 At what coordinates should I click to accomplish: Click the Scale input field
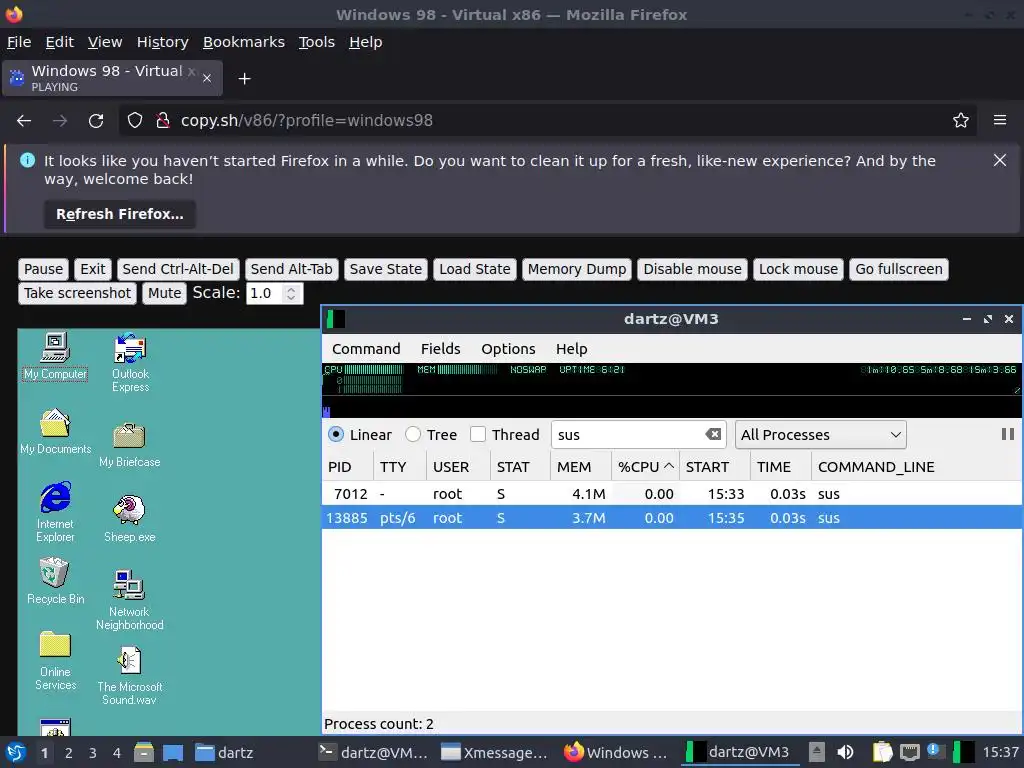265,293
